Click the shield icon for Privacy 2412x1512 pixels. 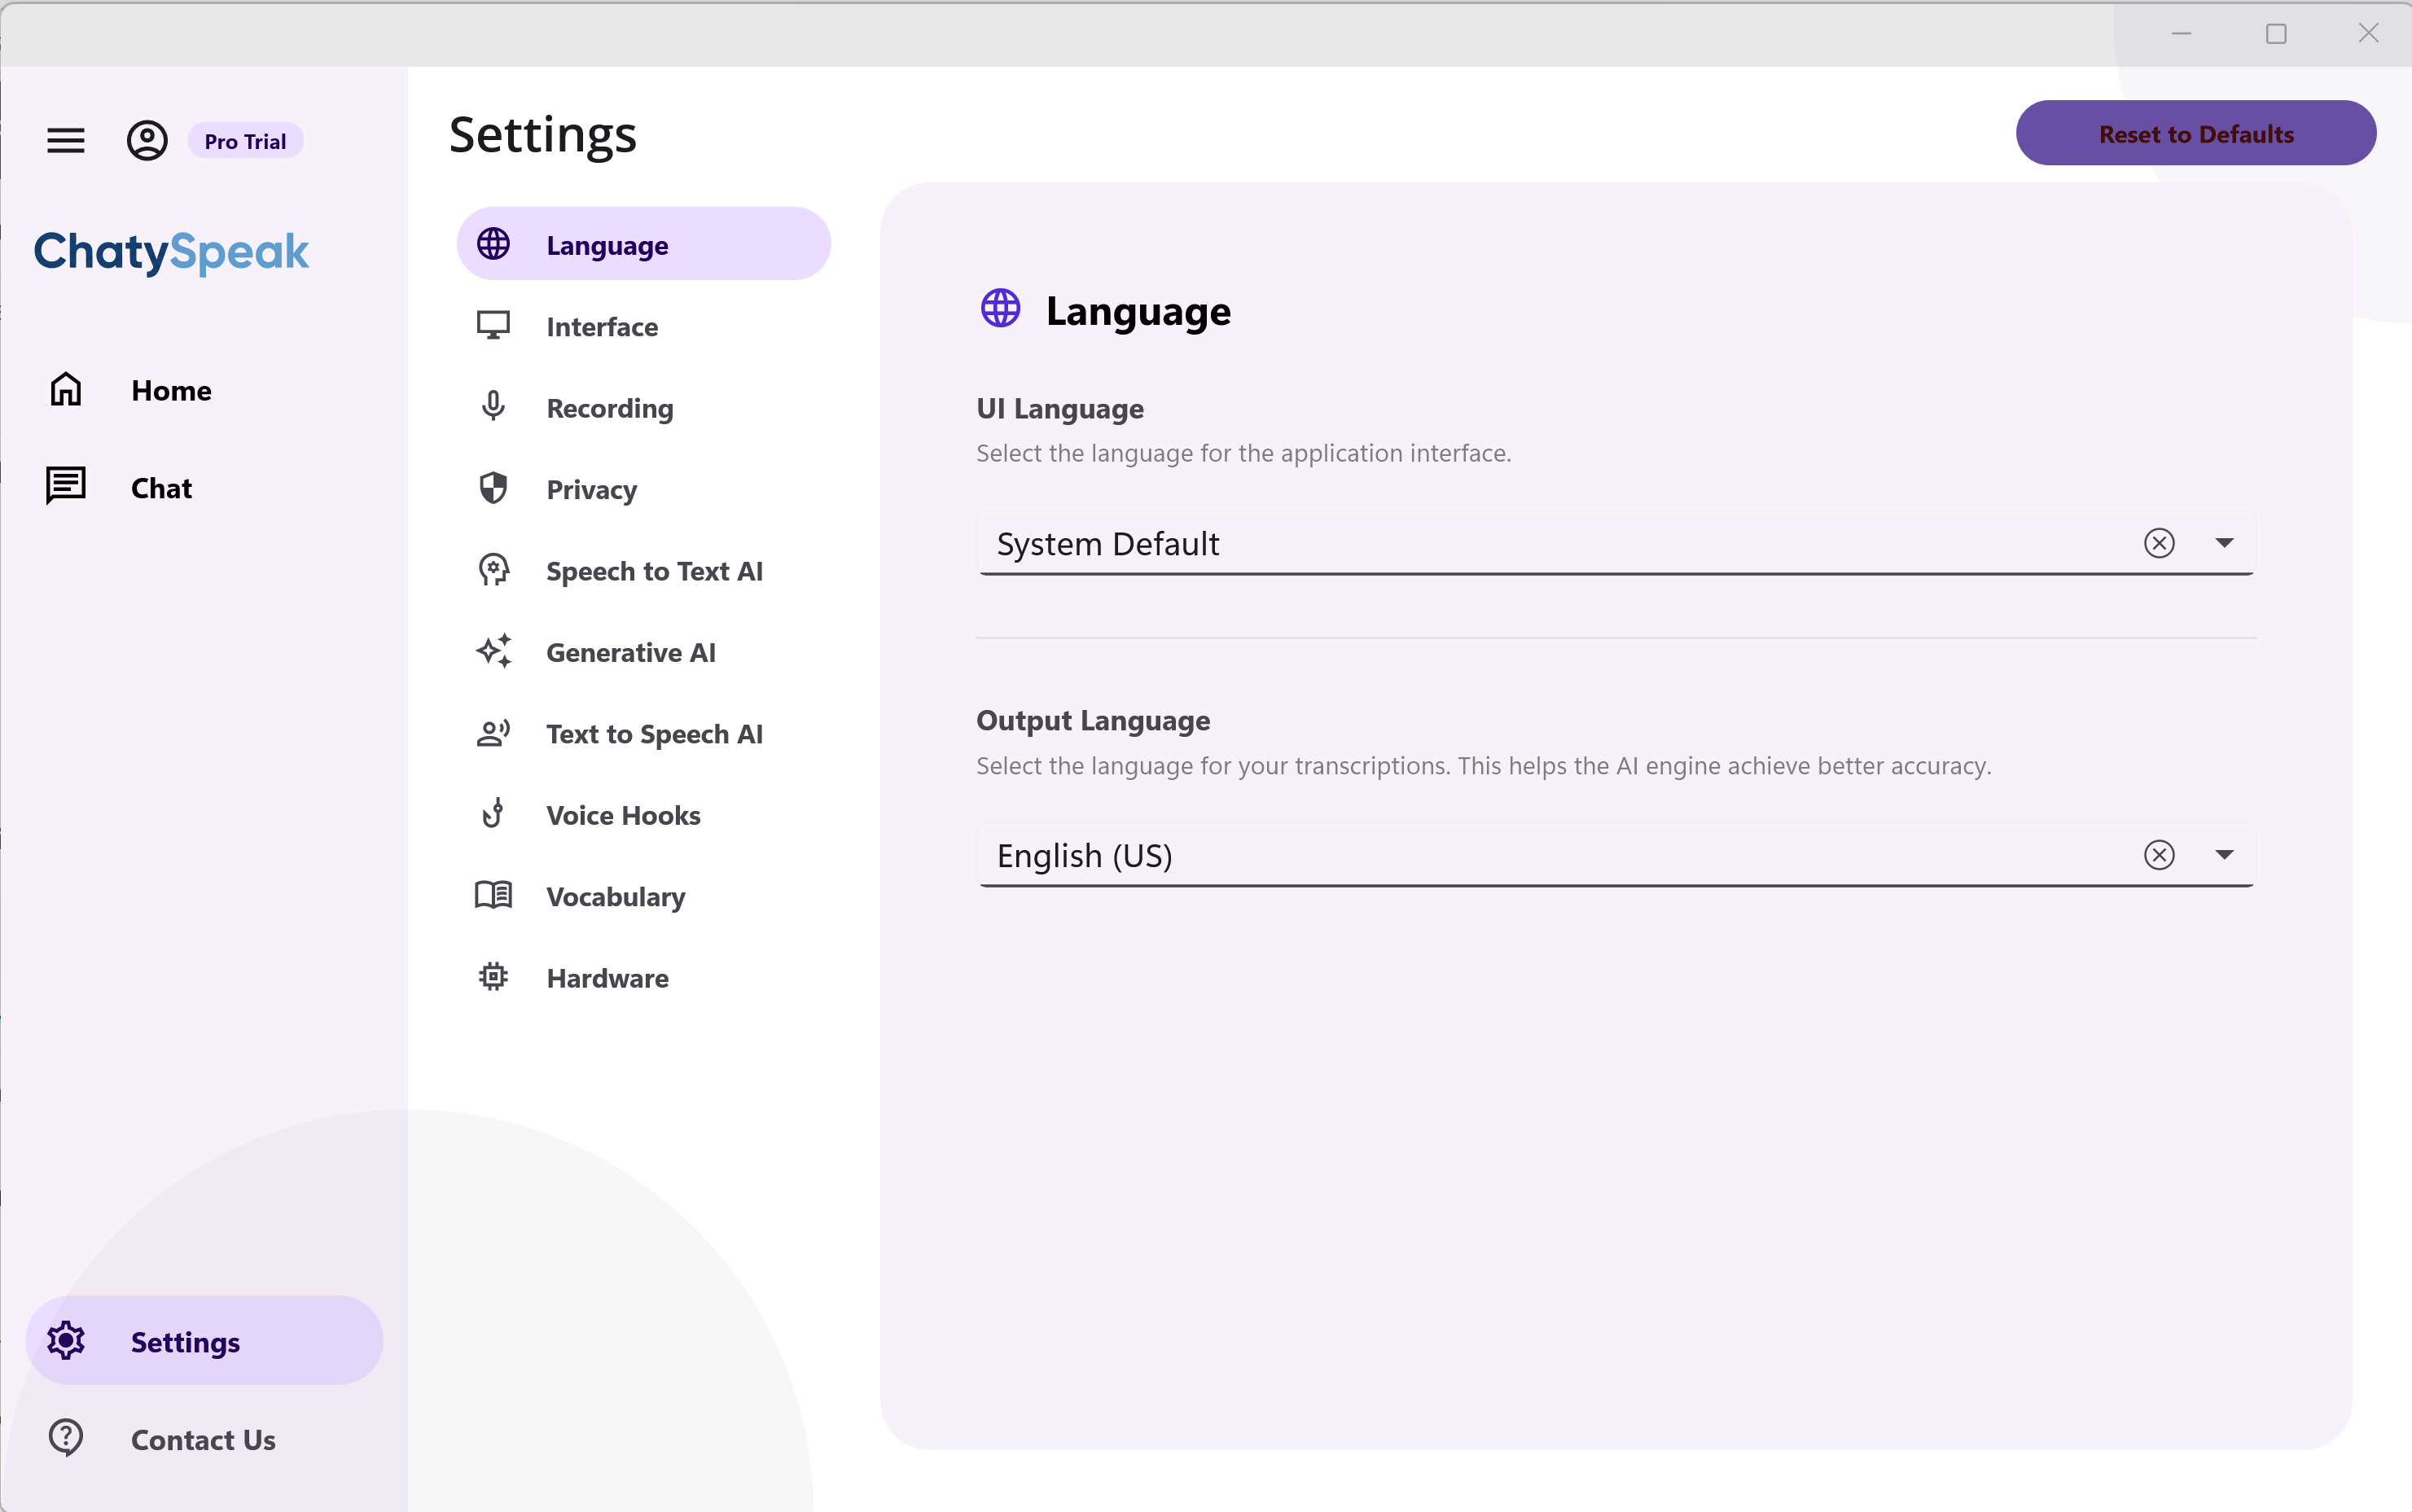[493, 489]
